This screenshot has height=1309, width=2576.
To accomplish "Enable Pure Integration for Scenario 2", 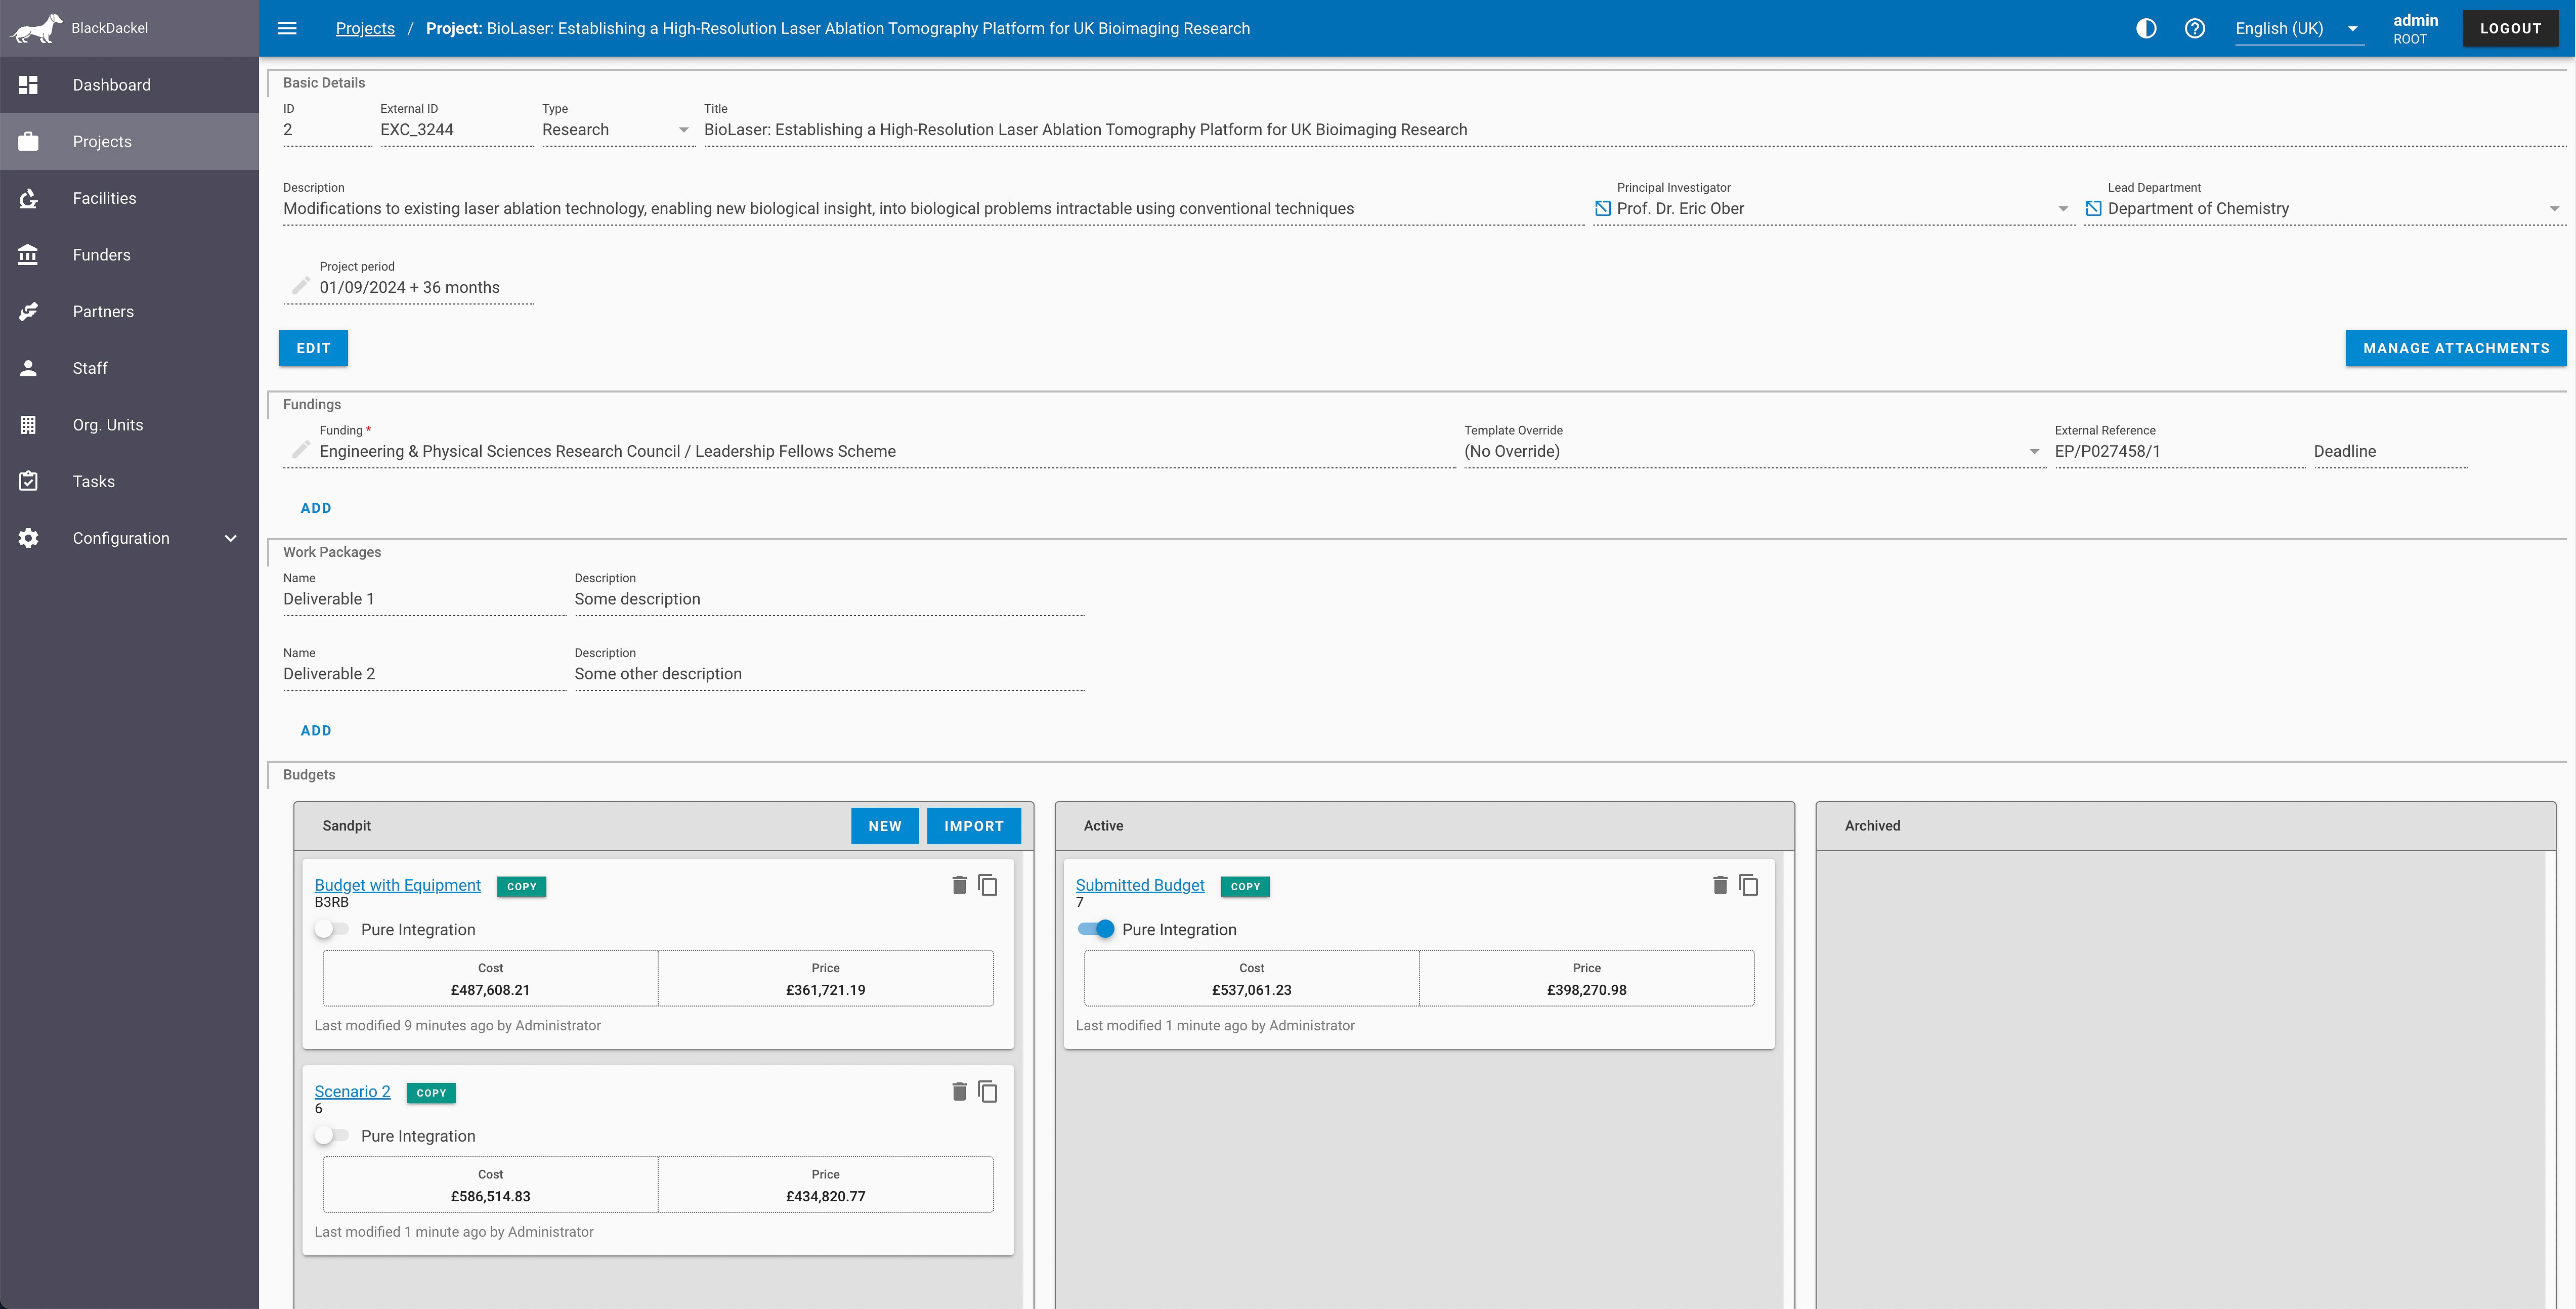I will 331,1135.
